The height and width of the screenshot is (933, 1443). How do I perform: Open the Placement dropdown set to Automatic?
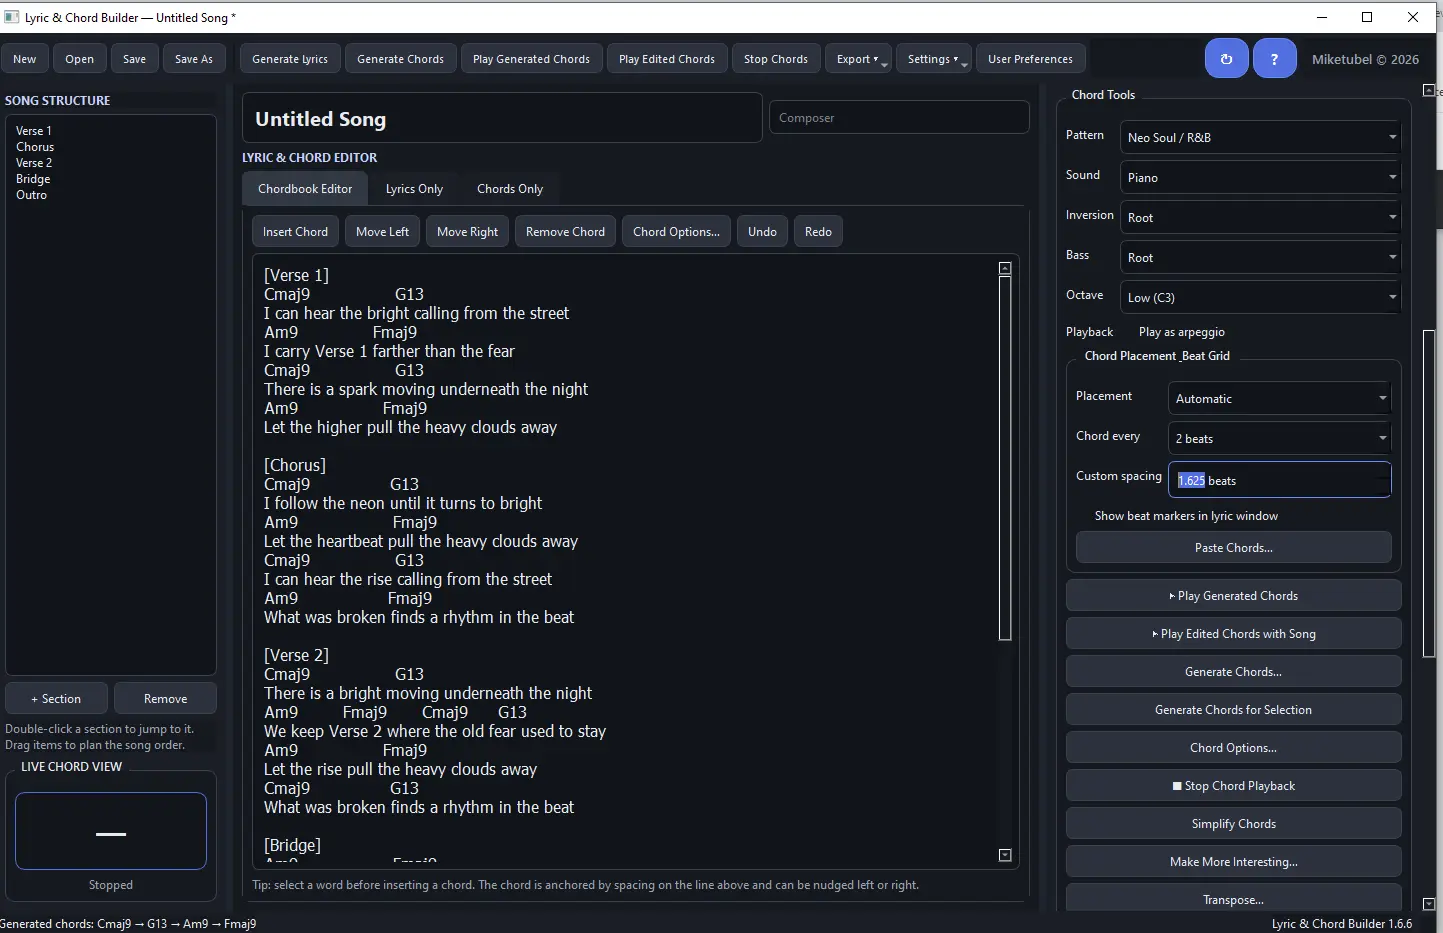click(x=1279, y=398)
